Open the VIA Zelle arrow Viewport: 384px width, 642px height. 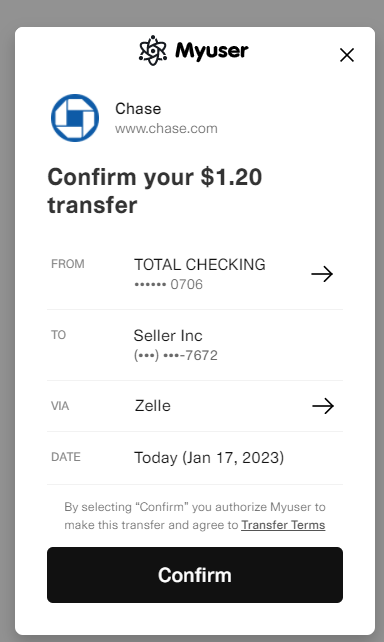[323, 406]
